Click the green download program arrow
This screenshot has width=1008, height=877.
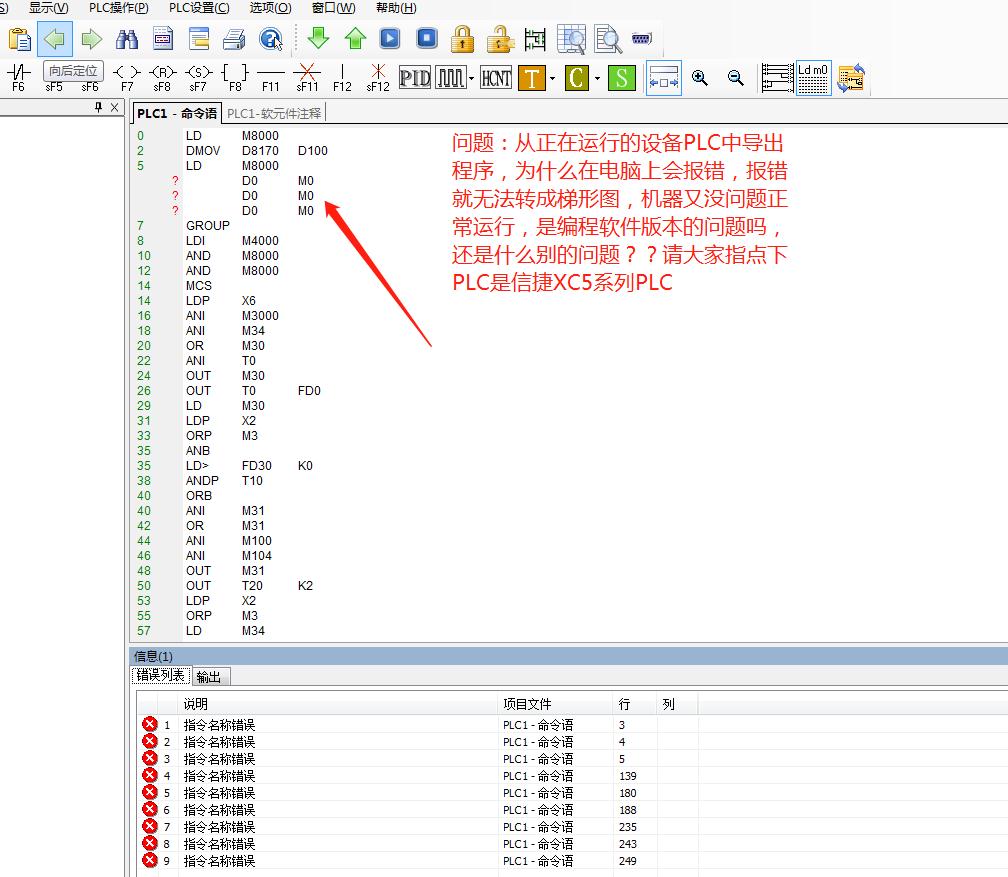pos(319,39)
